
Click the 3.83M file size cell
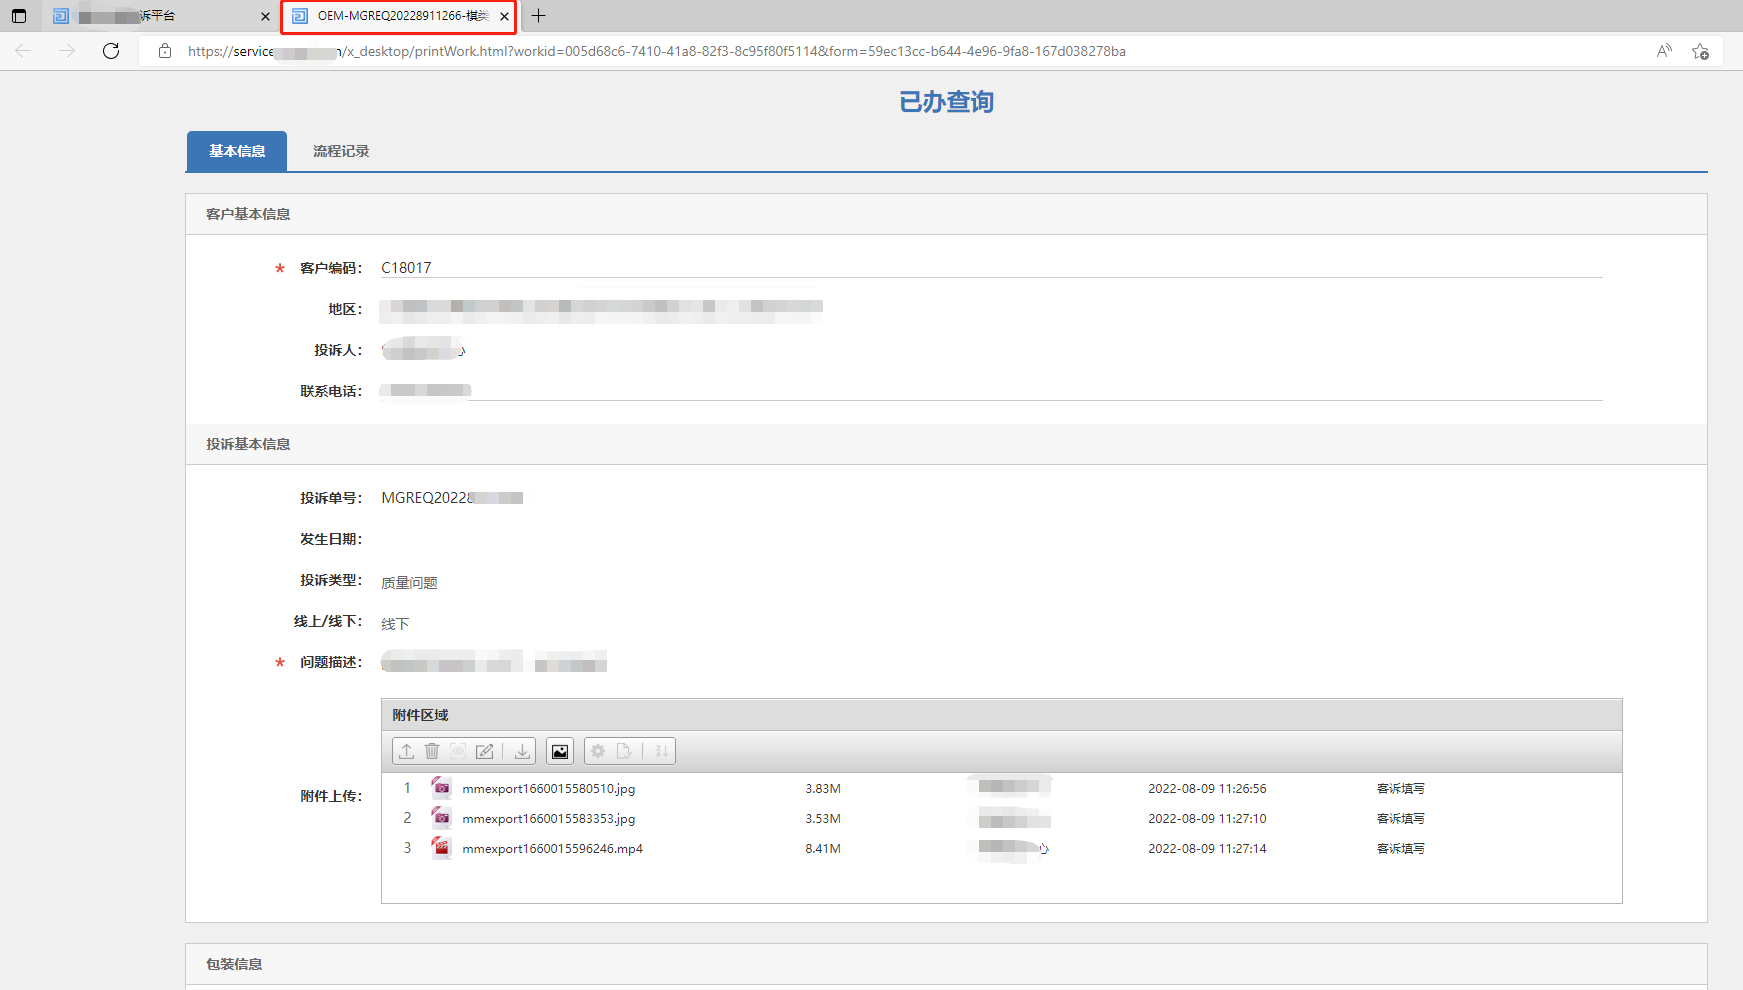(823, 789)
